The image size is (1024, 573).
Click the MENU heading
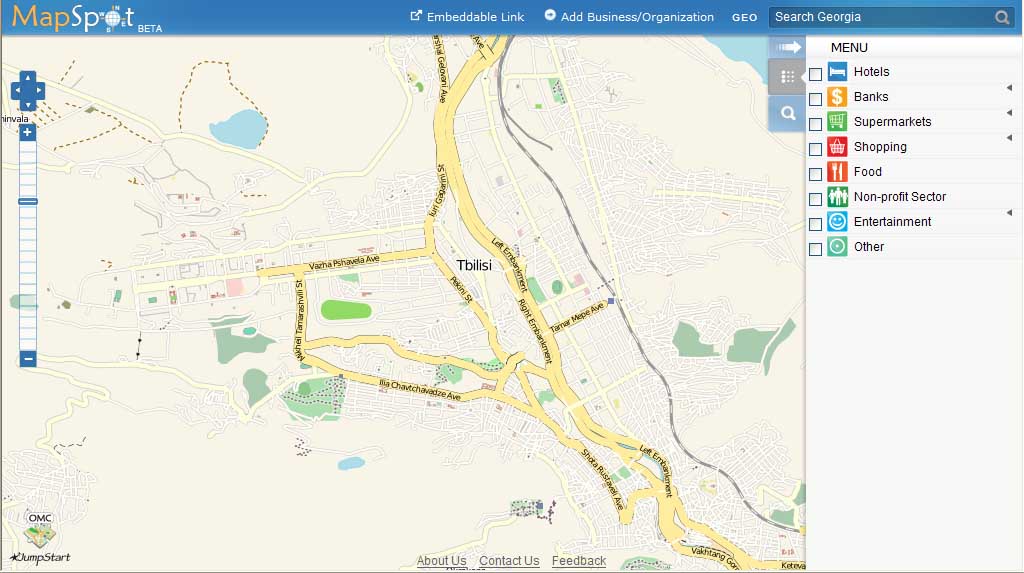pyautogui.click(x=849, y=48)
